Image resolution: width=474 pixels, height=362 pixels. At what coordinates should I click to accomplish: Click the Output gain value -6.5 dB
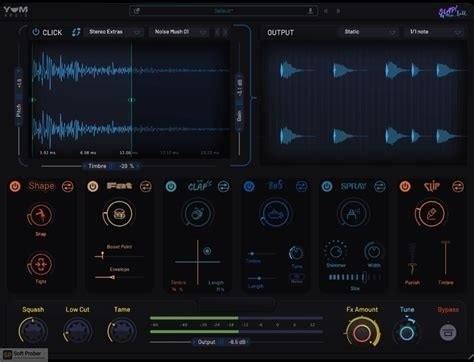coord(237,342)
